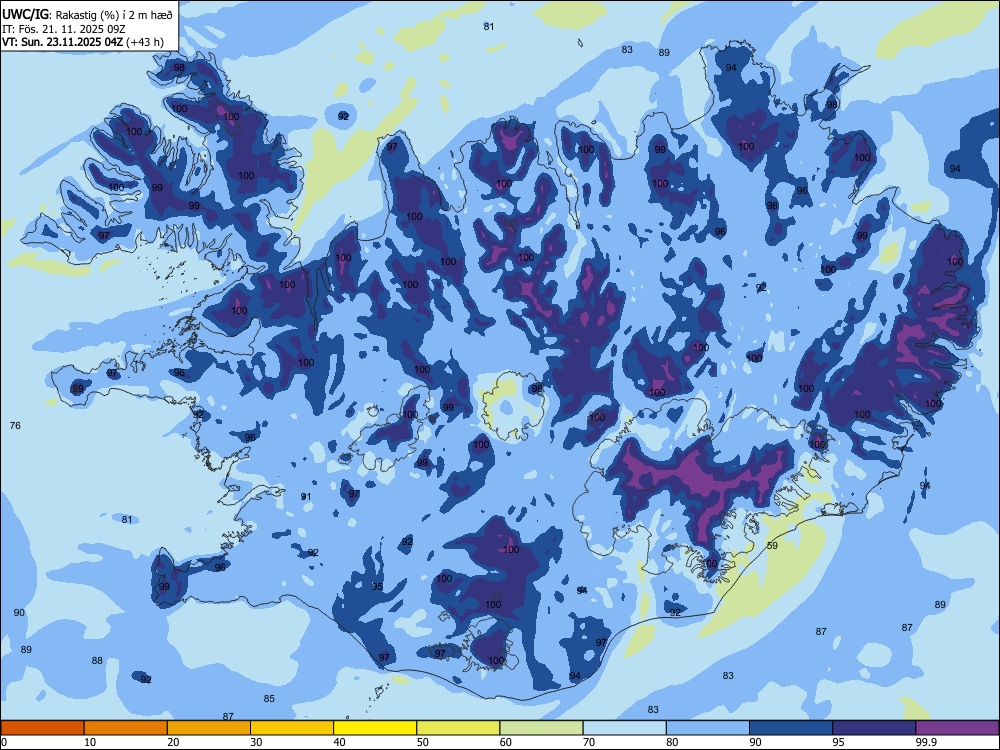Click the '95' legend scale label
1000x750 pixels.
point(838,742)
